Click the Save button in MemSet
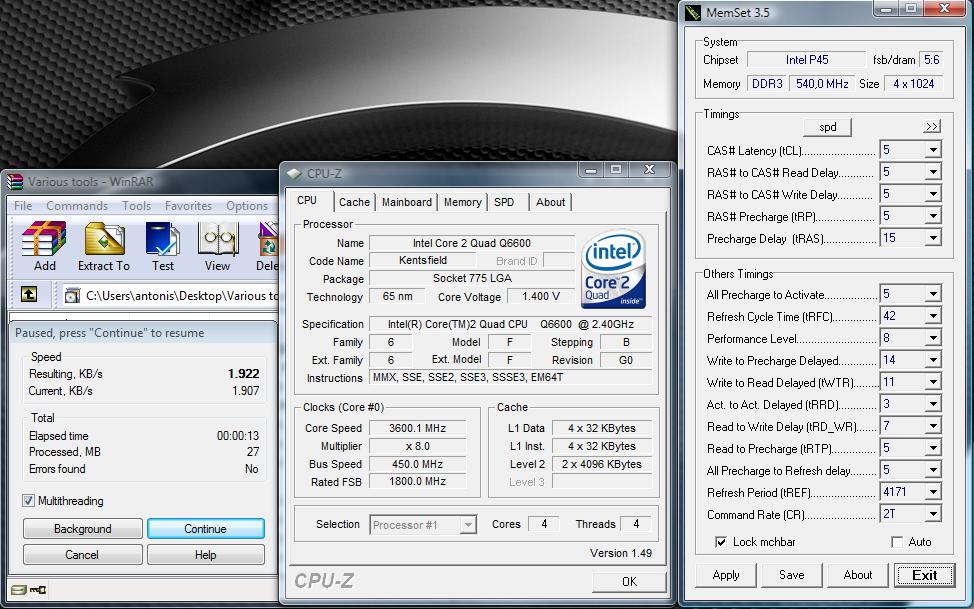Screen dimensions: 974x609 click(792, 575)
